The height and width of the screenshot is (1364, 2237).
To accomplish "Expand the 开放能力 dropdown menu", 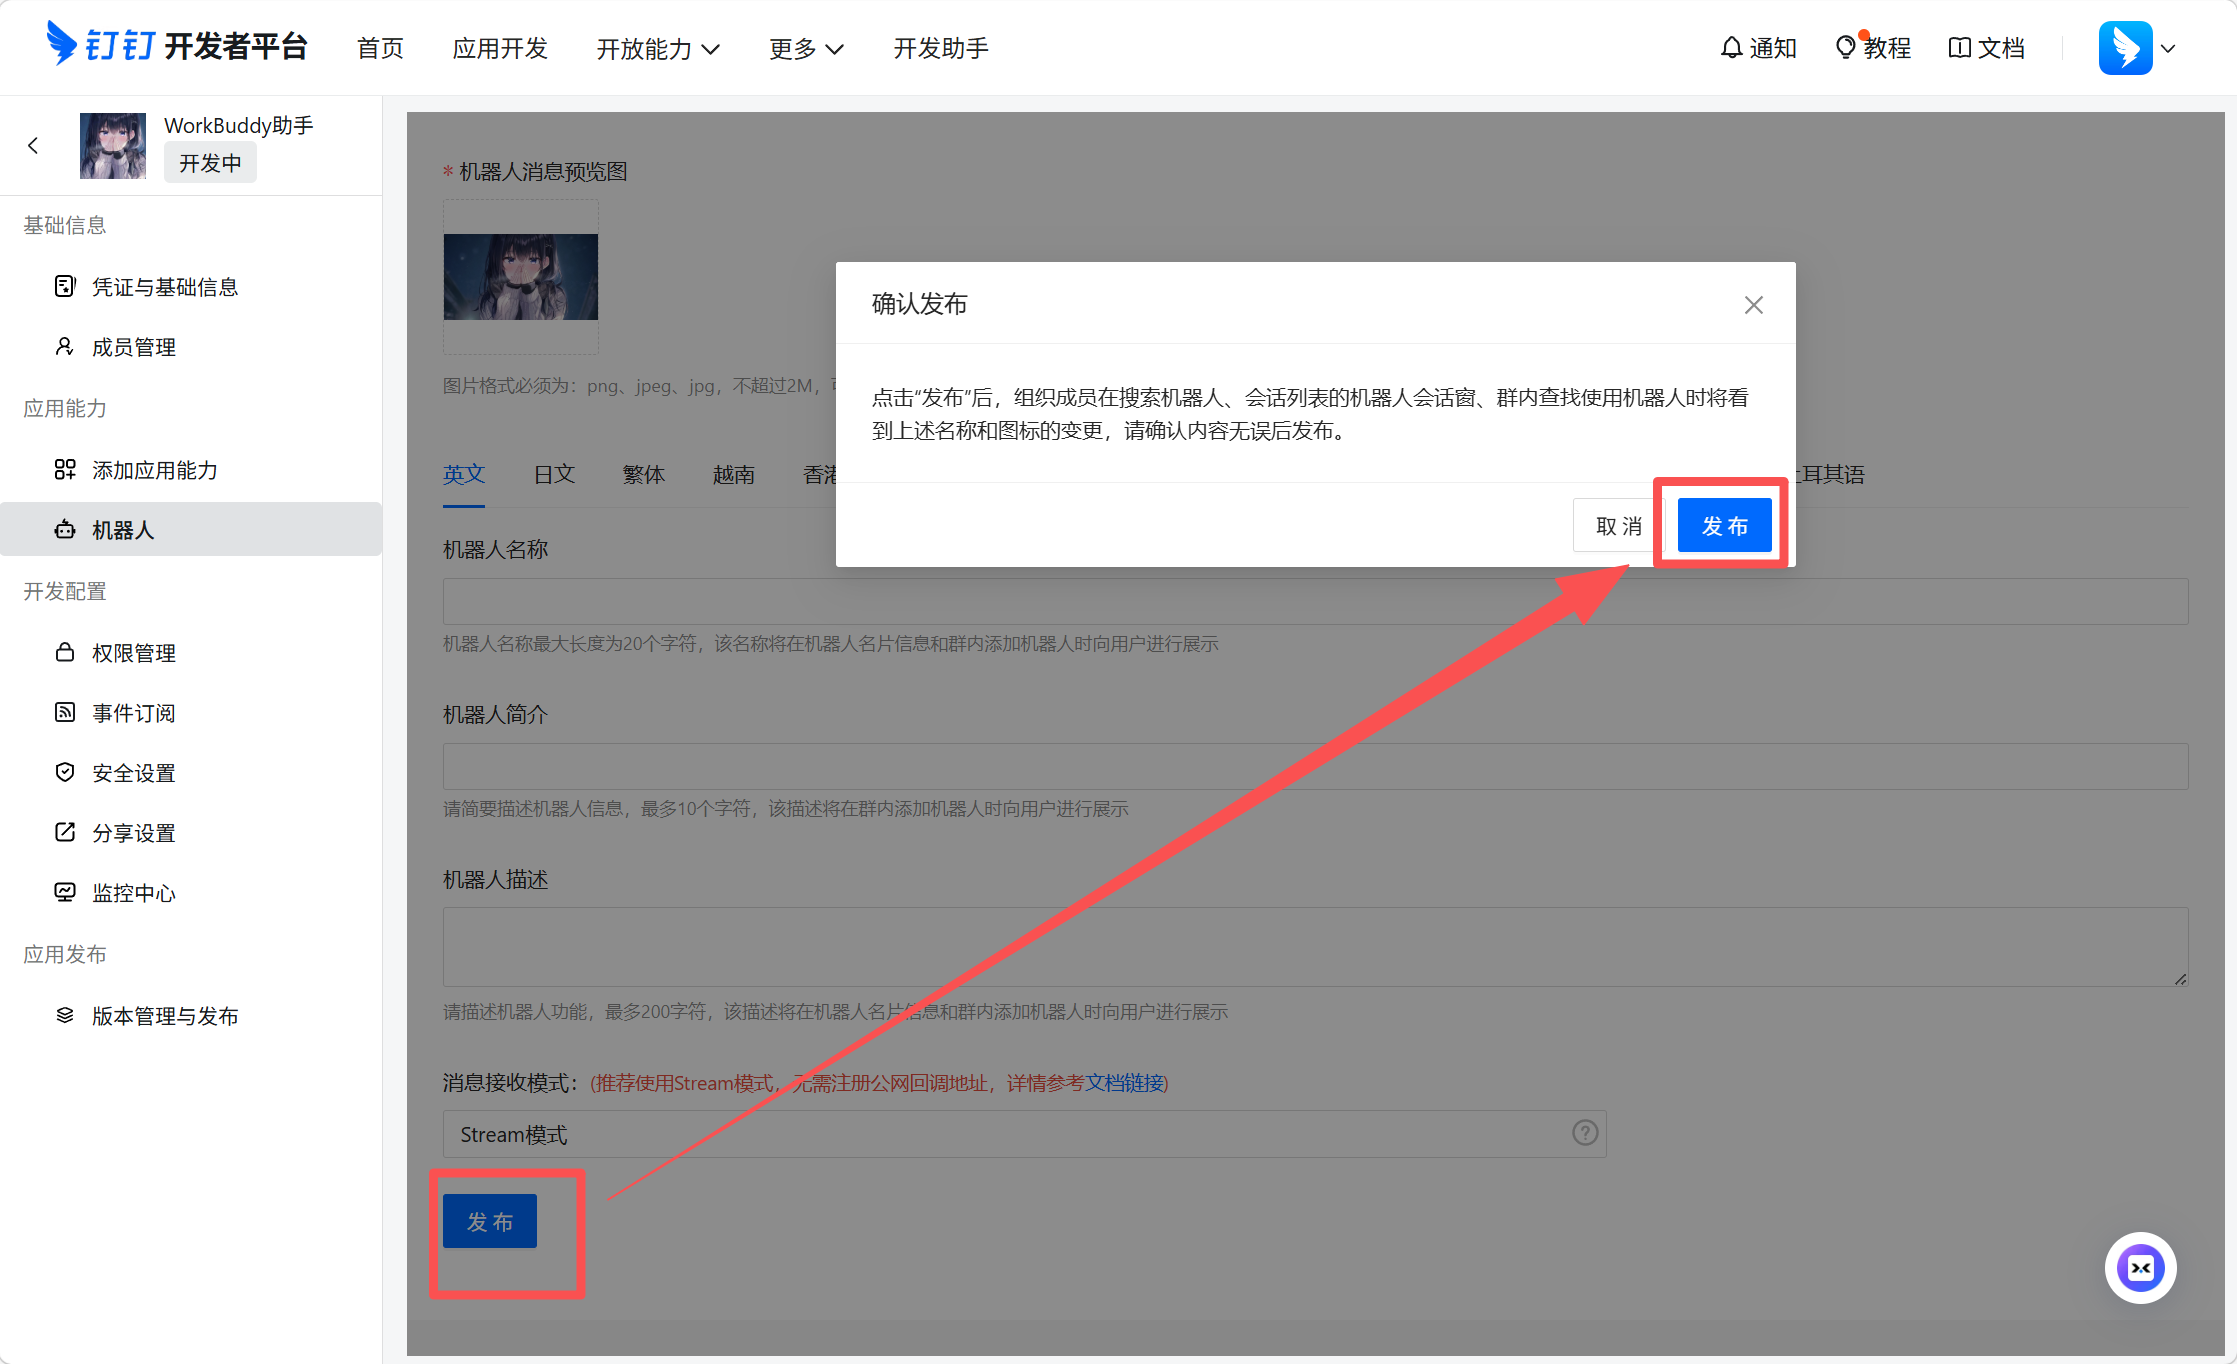I will click(x=657, y=48).
